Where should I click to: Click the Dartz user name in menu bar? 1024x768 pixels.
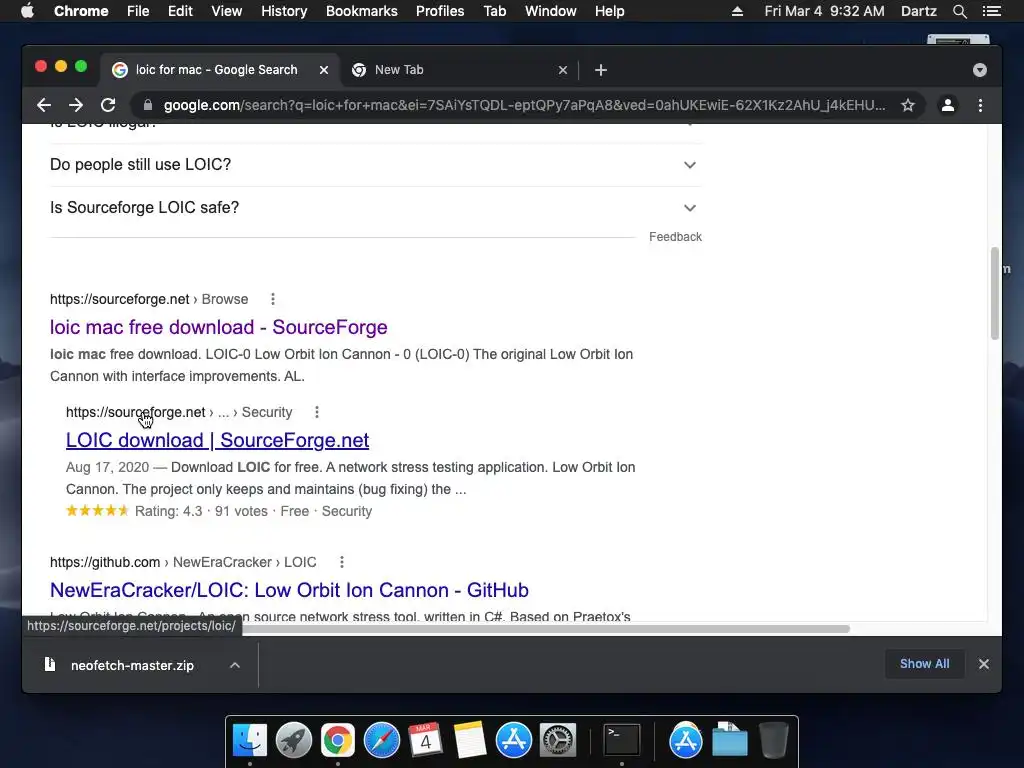(918, 11)
